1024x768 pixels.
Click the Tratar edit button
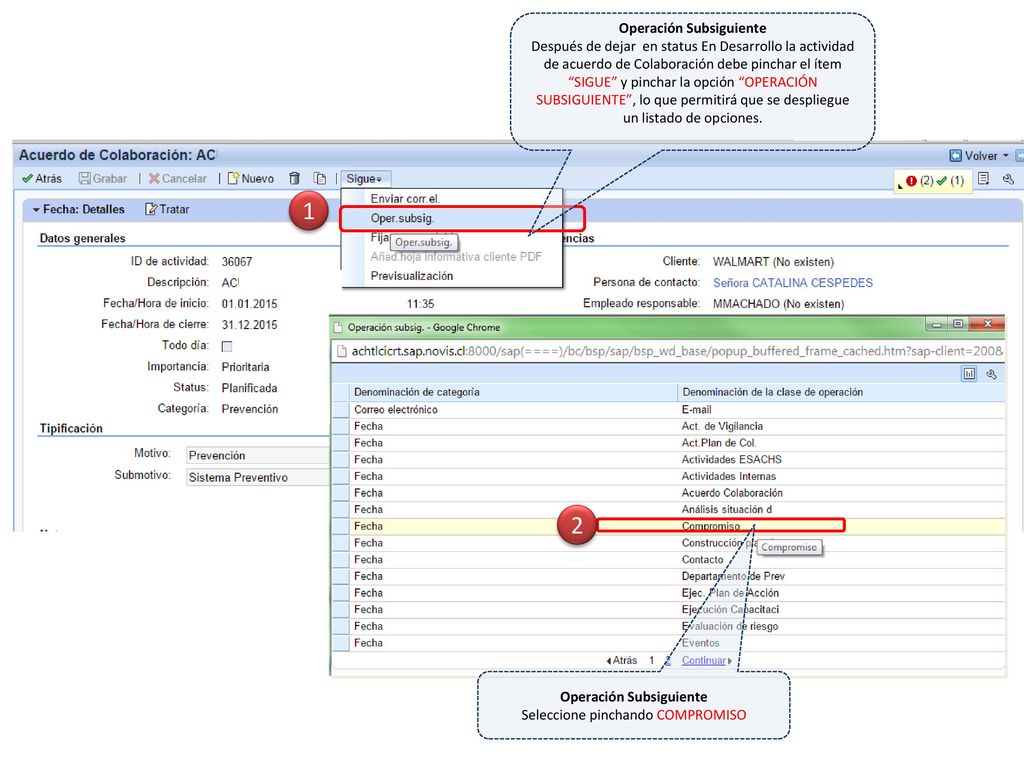(167, 210)
